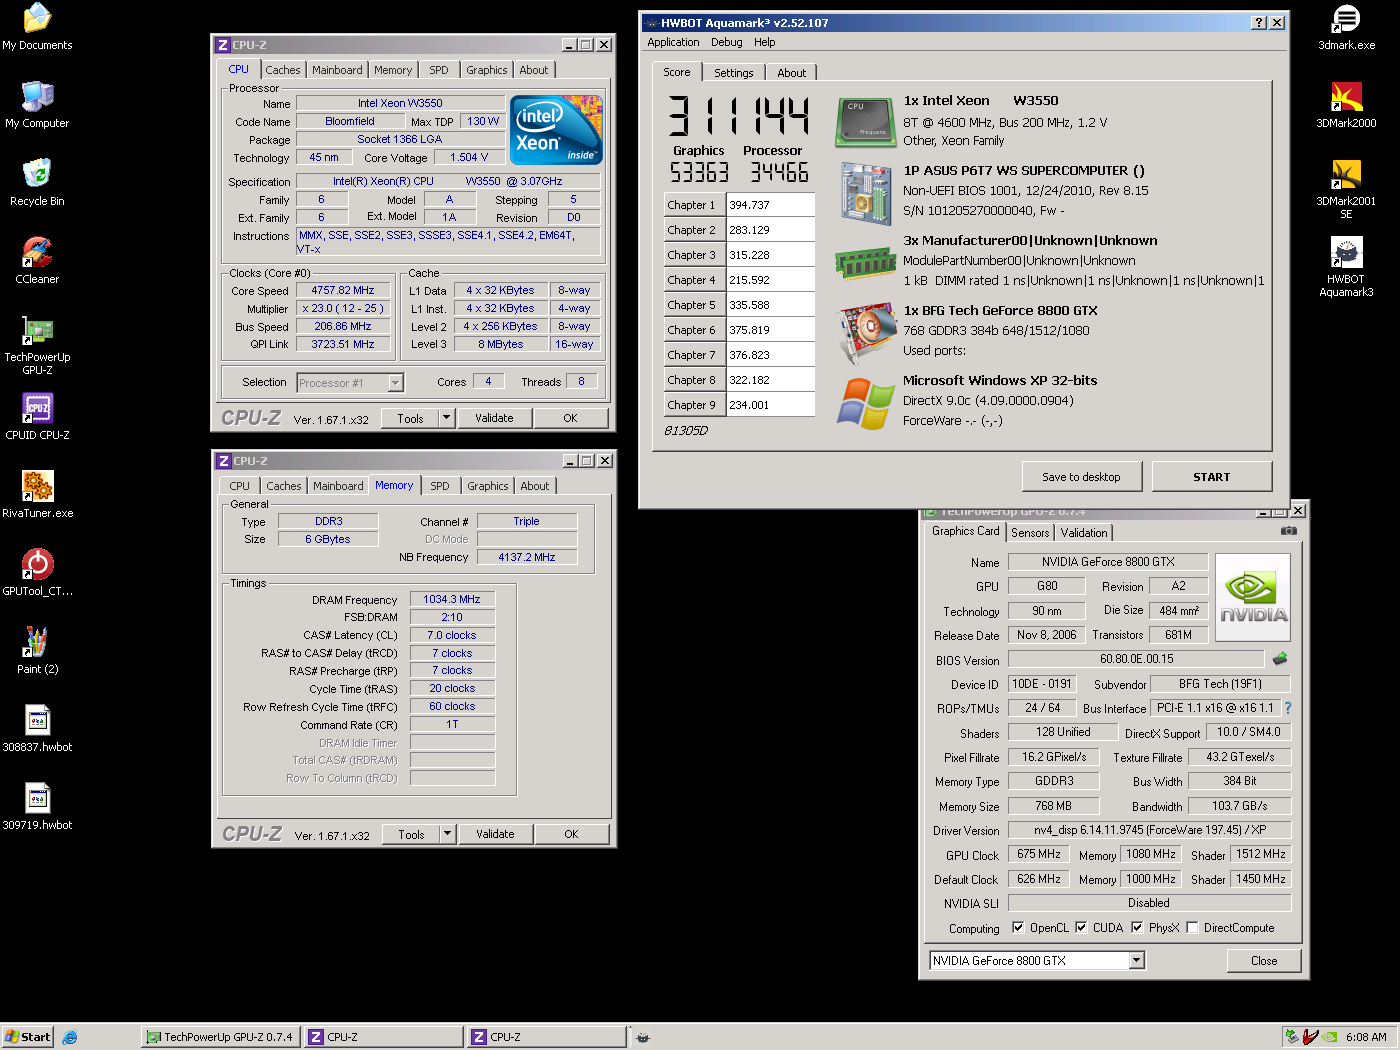Image resolution: width=1400 pixels, height=1050 pixels.
Task: Launch HWBOT Aquamark3 desktop shortcut
Action: click(x=1346, y=267)
